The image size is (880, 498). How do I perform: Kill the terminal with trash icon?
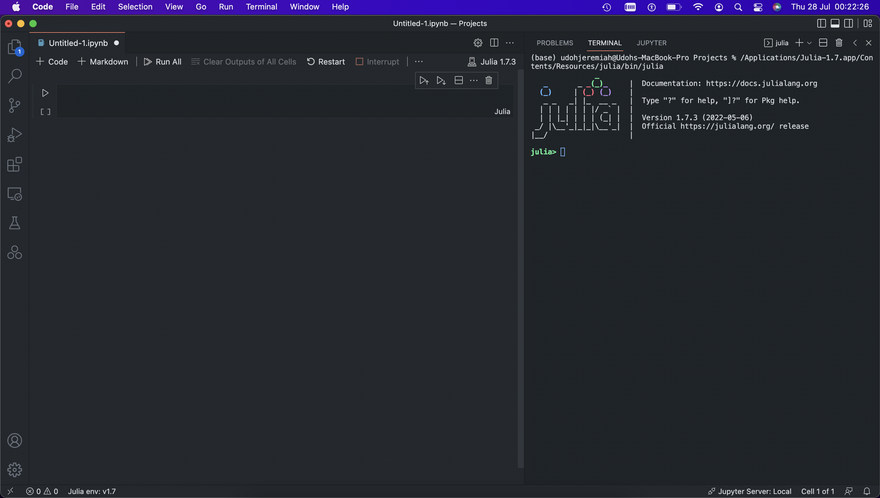[839, 43]
